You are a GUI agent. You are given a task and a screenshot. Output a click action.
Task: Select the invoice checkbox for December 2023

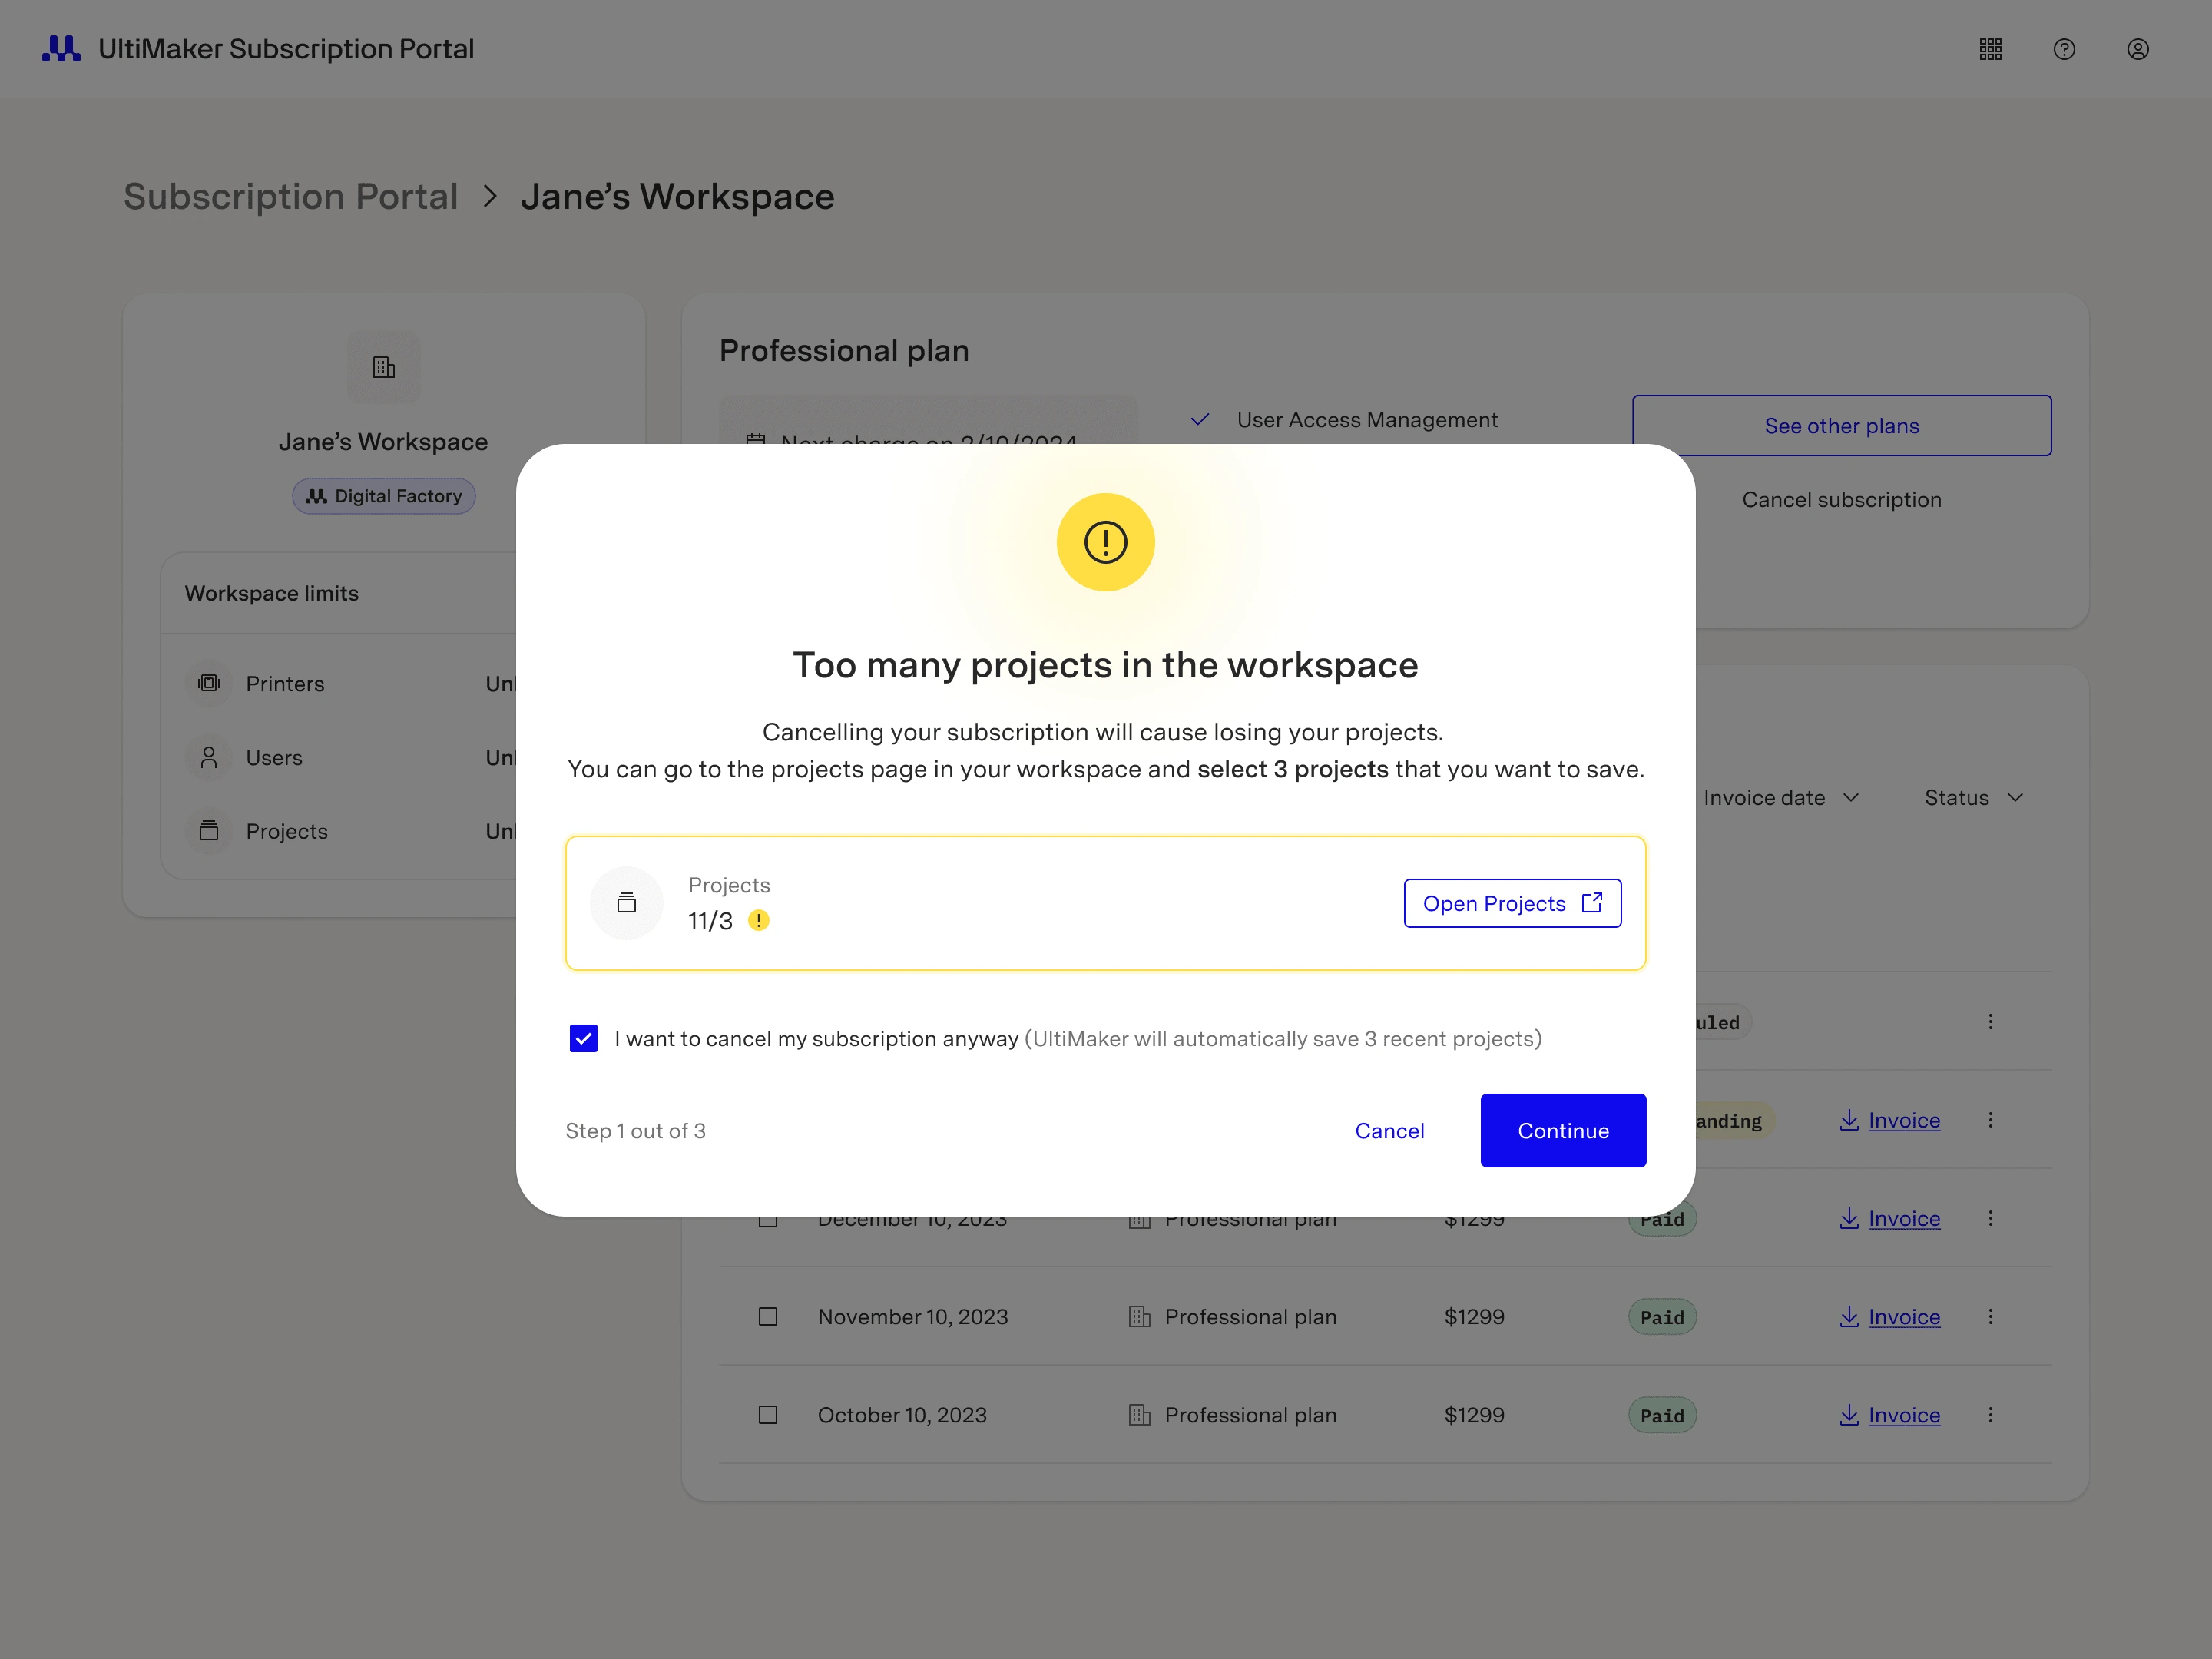pyautogui.click(x=767, y=1218)
